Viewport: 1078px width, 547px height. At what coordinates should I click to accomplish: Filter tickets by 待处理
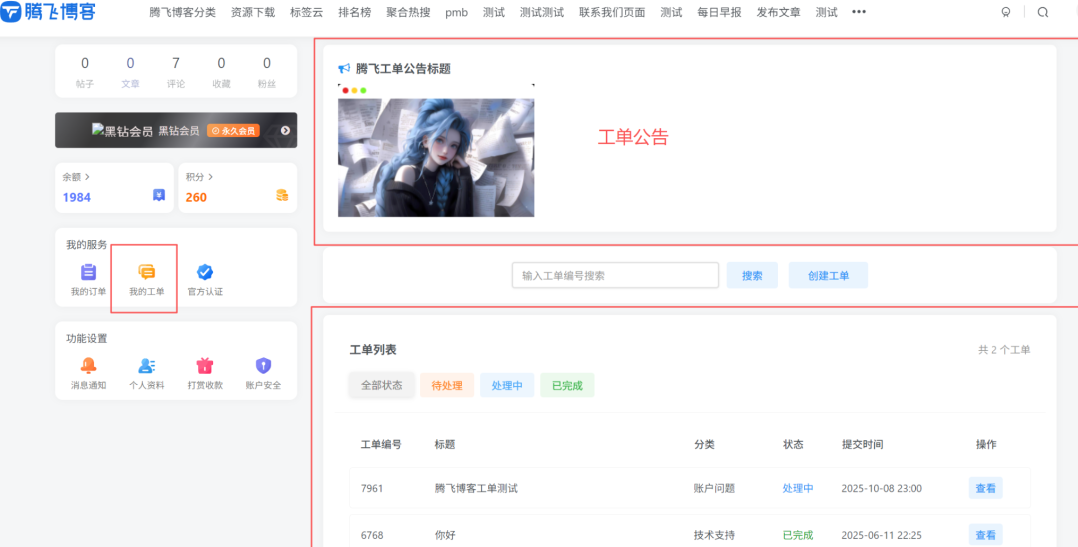click(x=447, y=386)
